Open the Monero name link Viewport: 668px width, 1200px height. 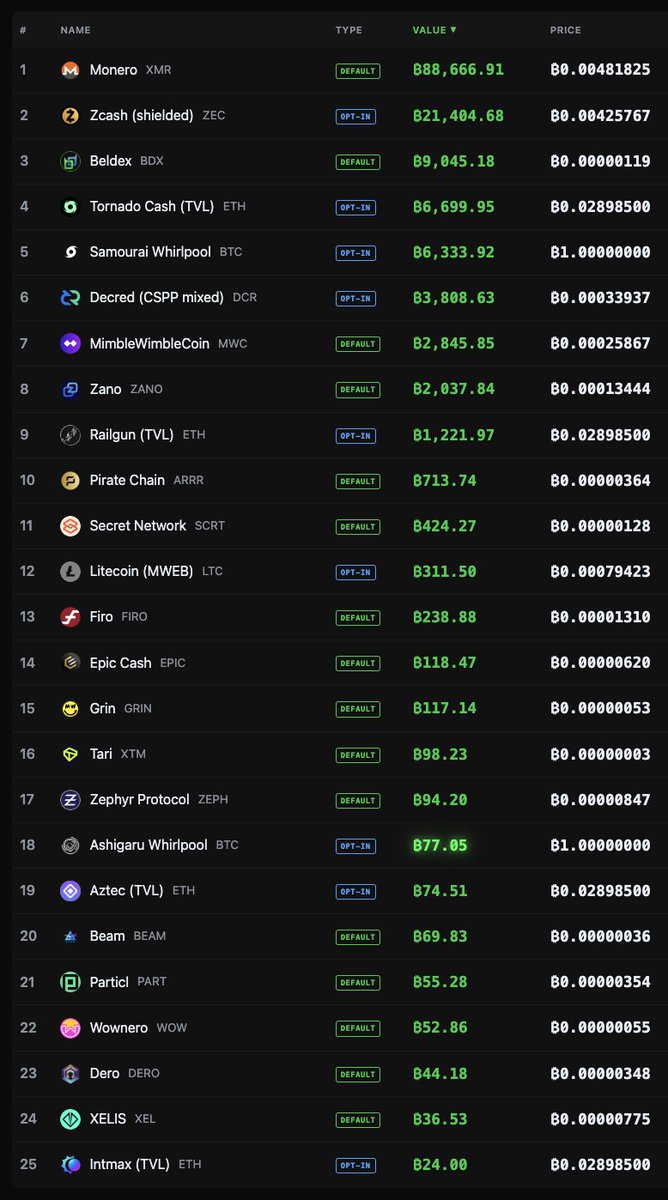pyautogui.click(x=113, y=70)
